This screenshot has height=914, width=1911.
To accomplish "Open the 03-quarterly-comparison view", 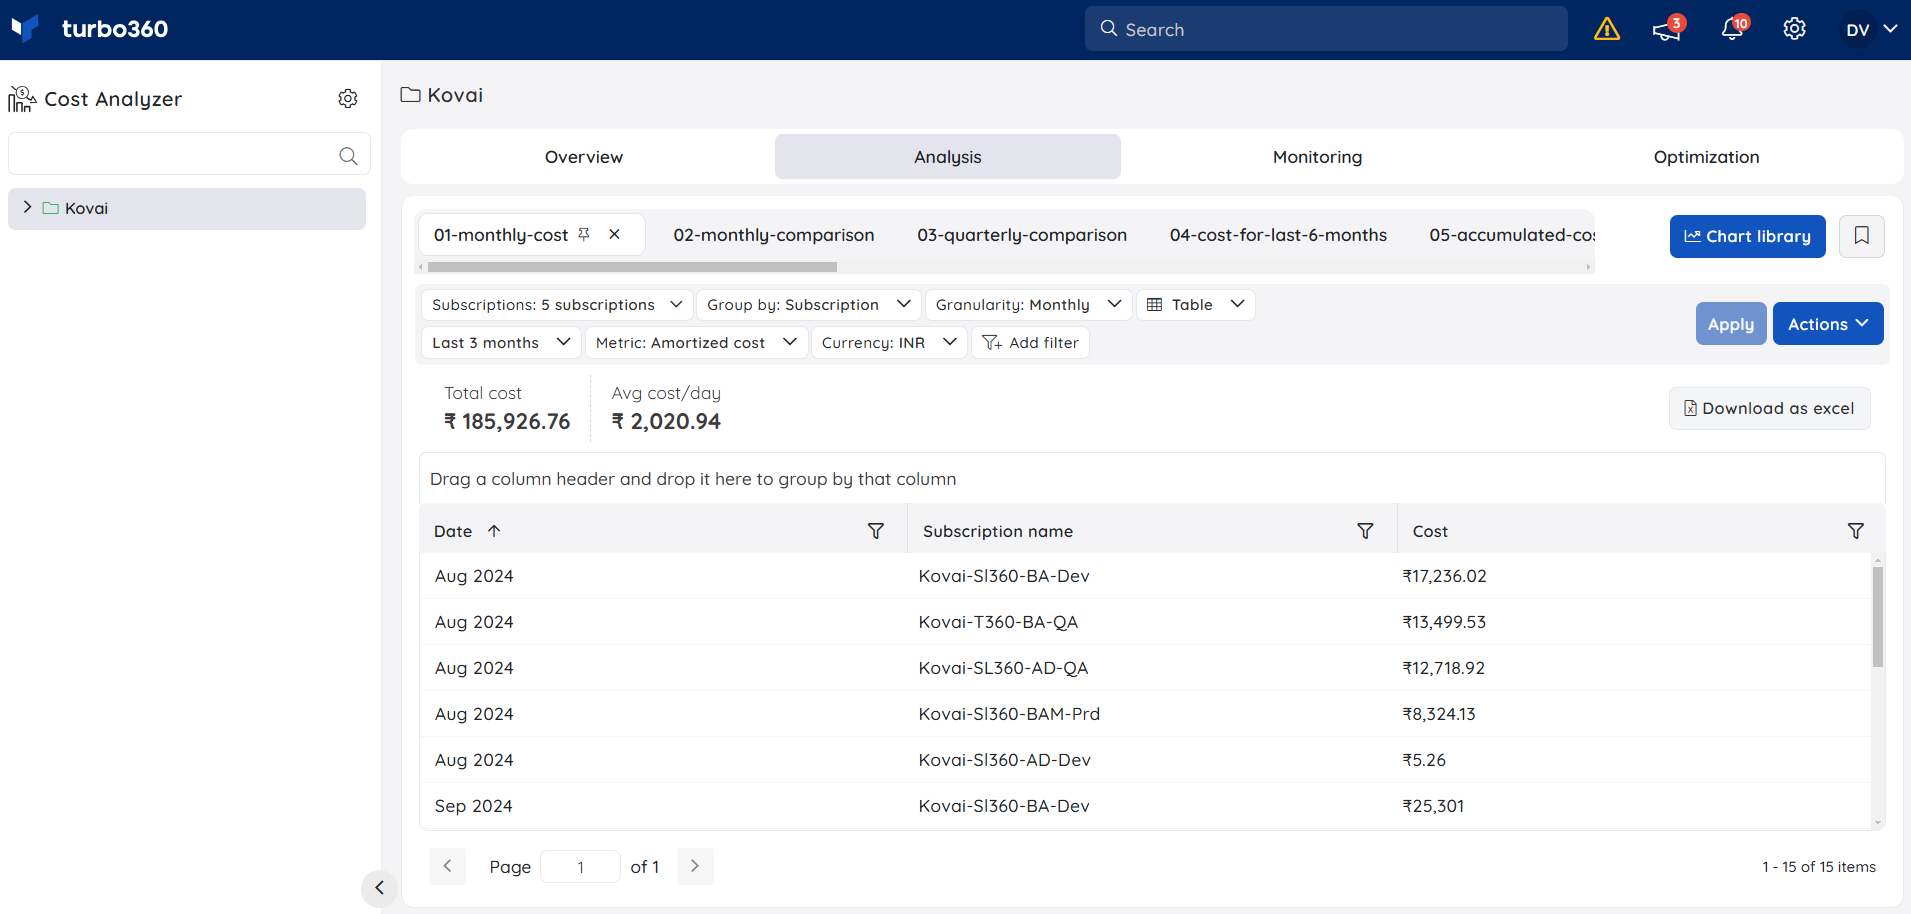I will 1022,235.
